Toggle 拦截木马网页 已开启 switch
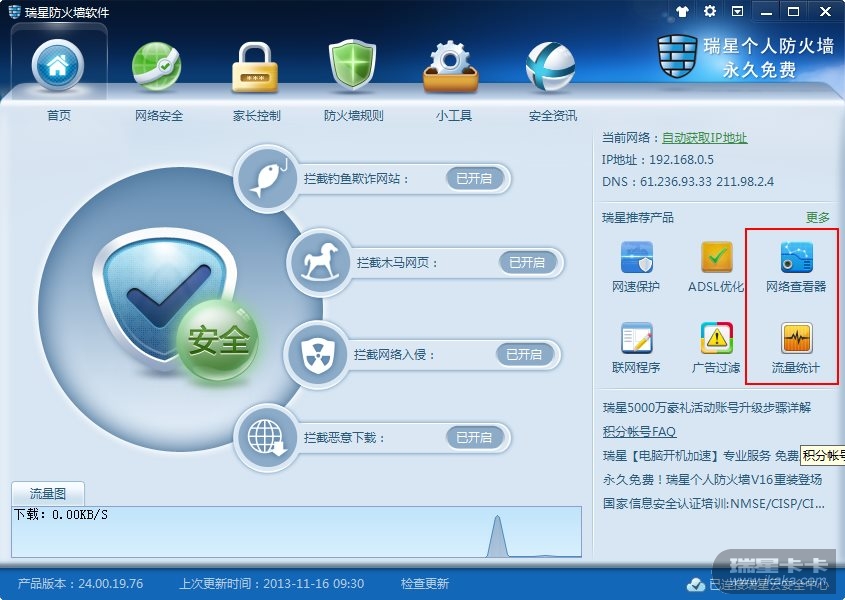The width and height of the screenshot is (845, 600). (528, 263)
